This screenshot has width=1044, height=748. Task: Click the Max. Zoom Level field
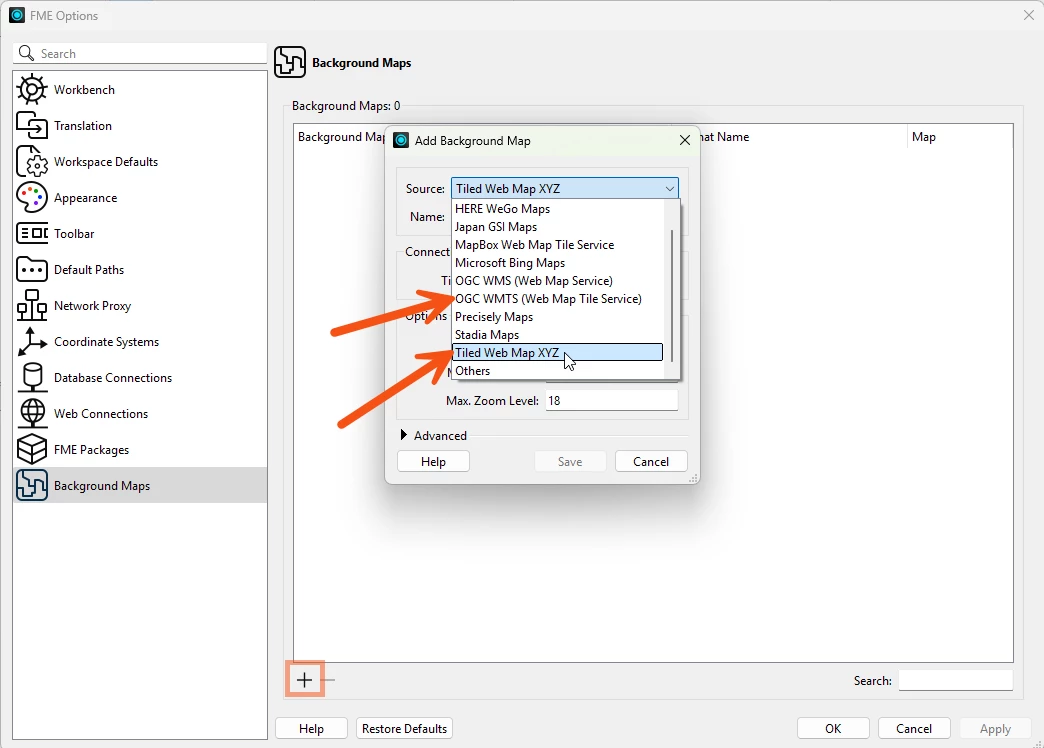click(x=611, y=400)
